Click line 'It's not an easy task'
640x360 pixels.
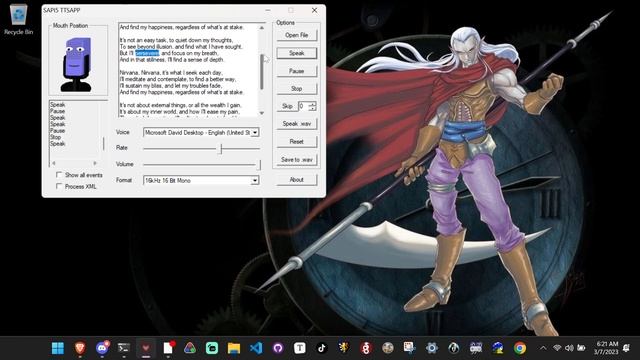[x=176, y=40]
